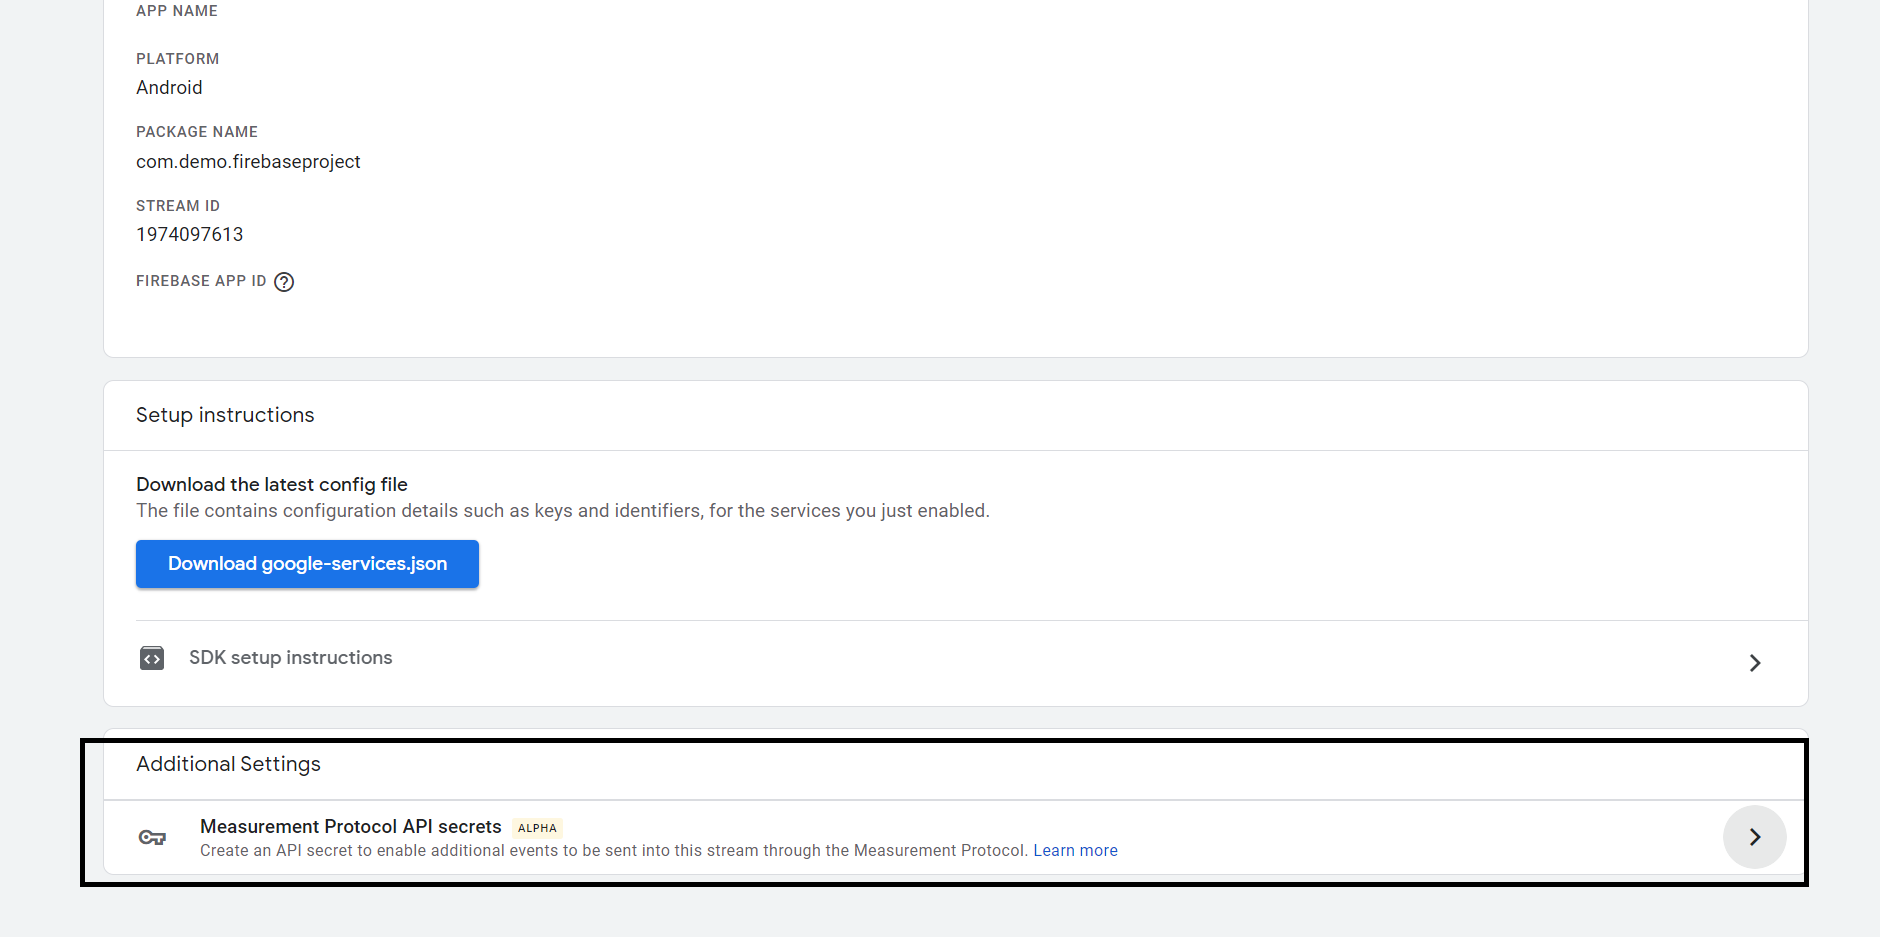Click the Additional Settings section header
This screenshot has height=937, width=1880.
point(228,764)
